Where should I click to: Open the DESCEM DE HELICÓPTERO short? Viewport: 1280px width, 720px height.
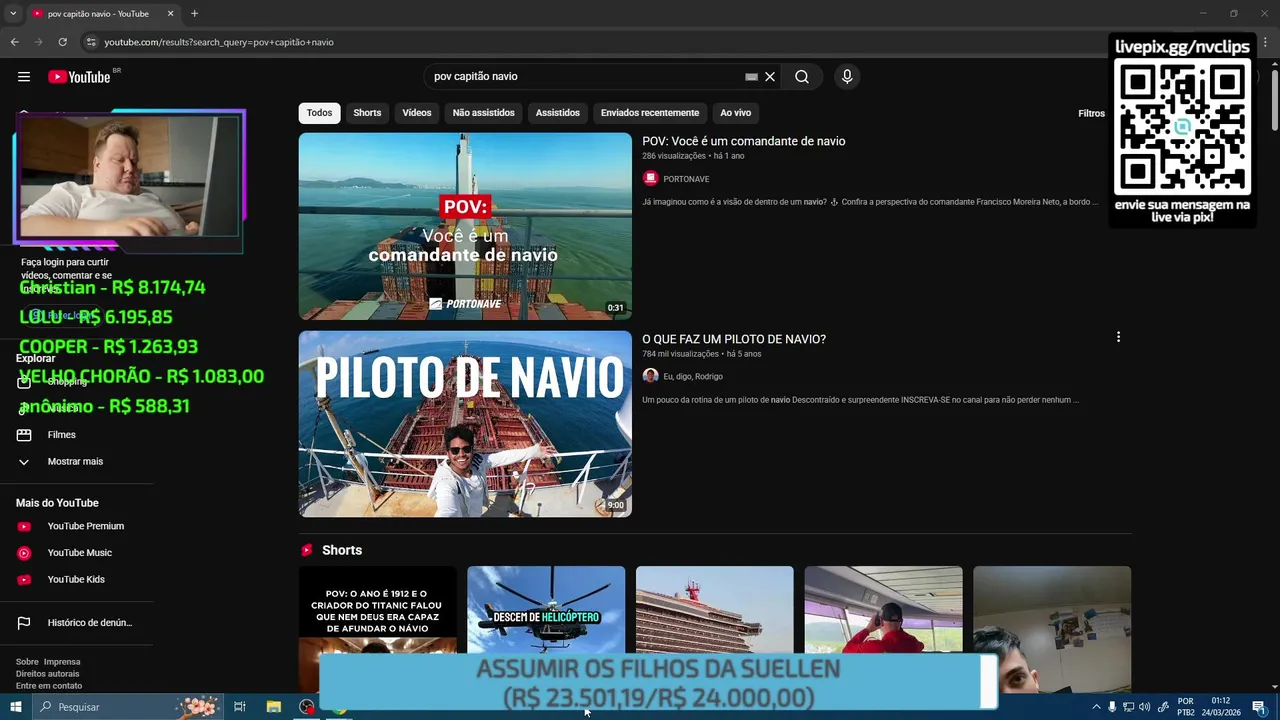546,610
